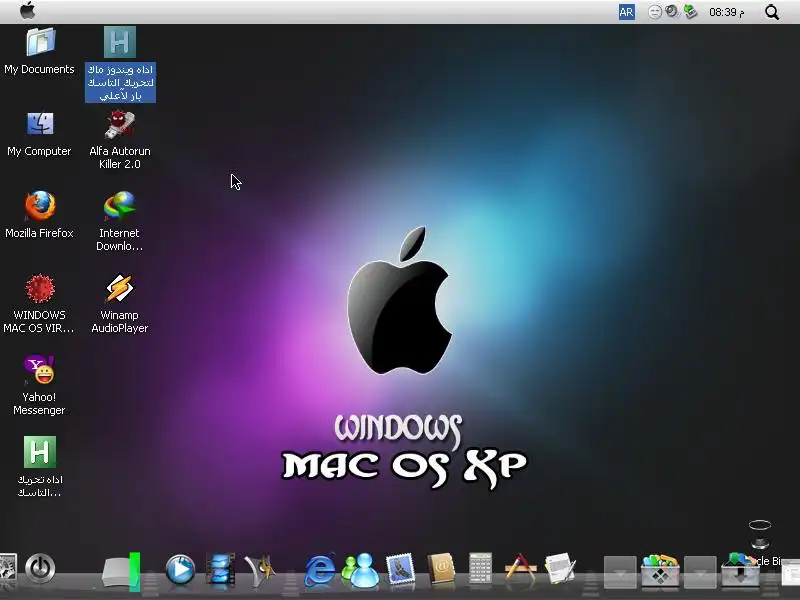Screen dimensions: 800x600
Task: Open the film strip video dock icon
Action: click(x=220, y=569)
